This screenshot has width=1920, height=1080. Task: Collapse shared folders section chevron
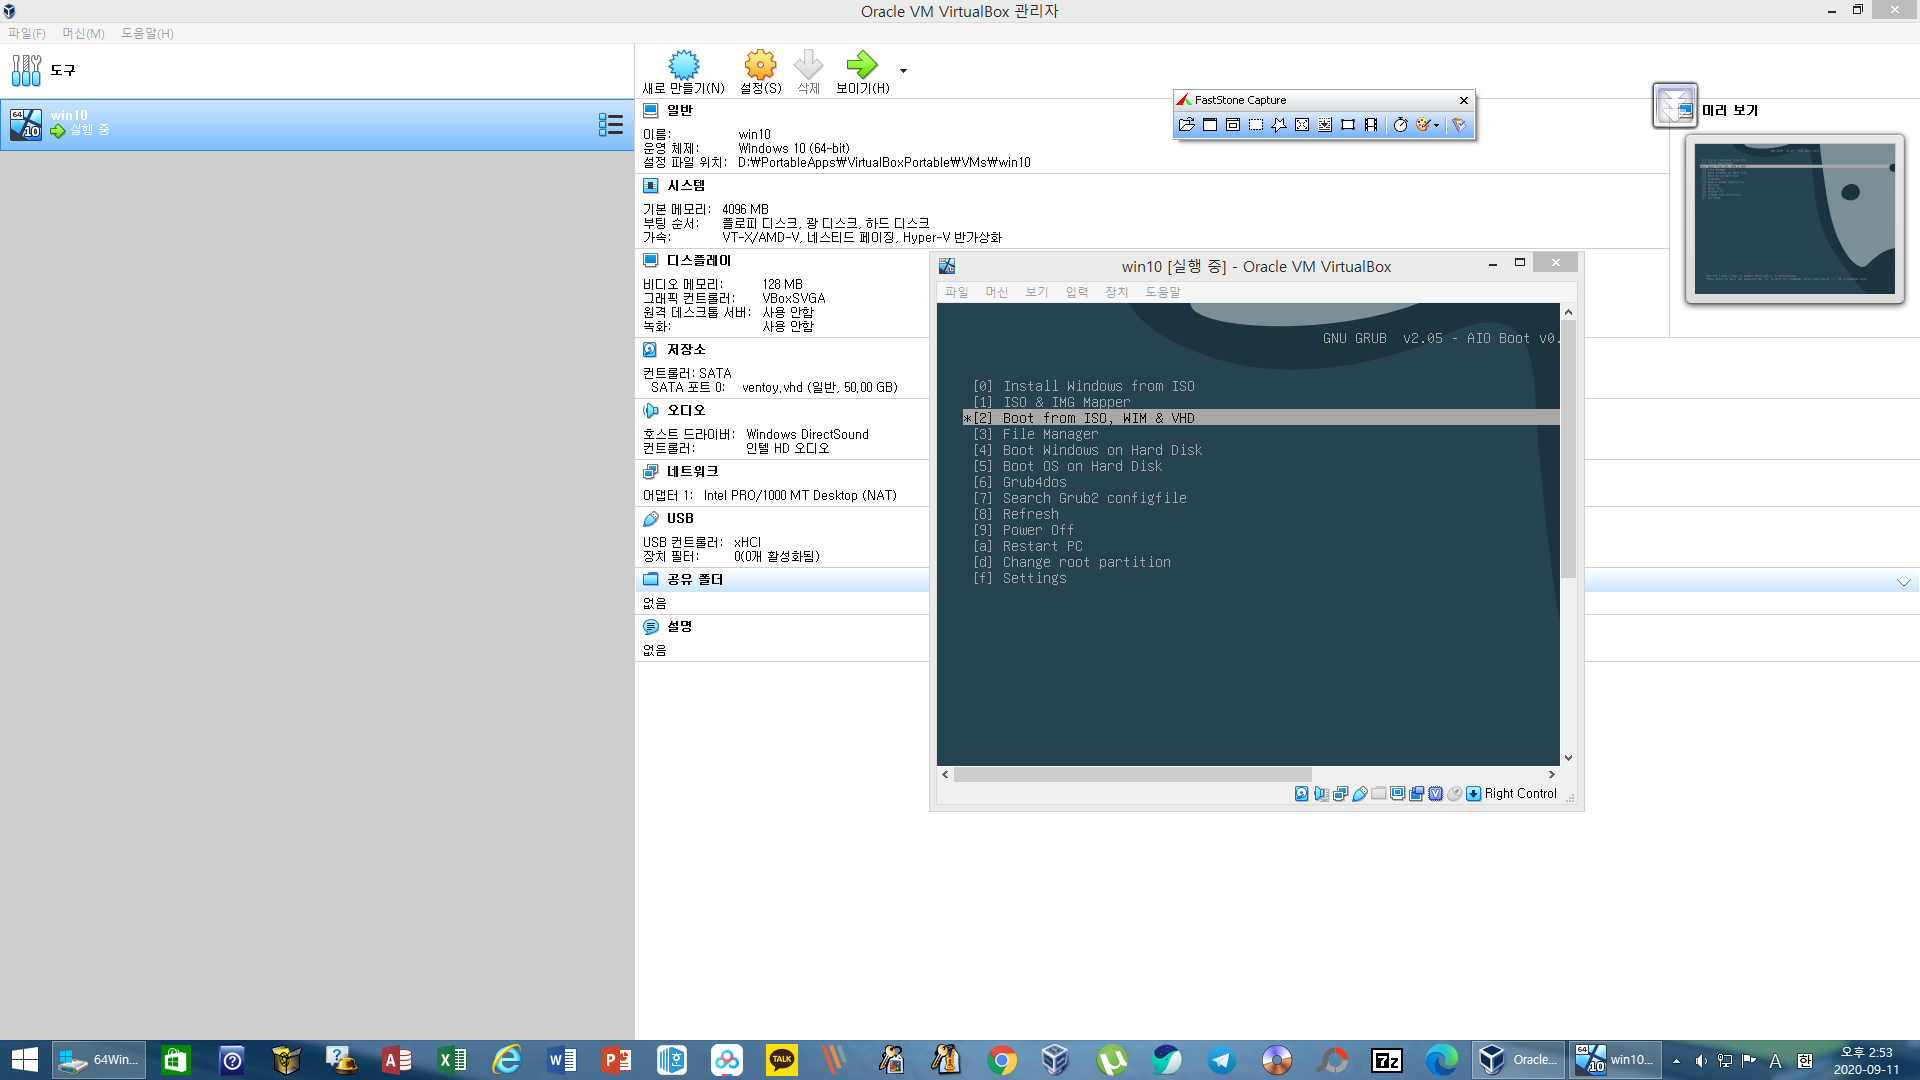[x=1903, y=582]
